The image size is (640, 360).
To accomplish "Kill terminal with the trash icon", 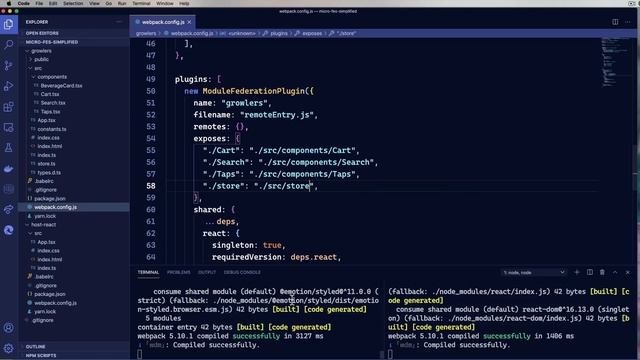I will click(x=602, y=272).
